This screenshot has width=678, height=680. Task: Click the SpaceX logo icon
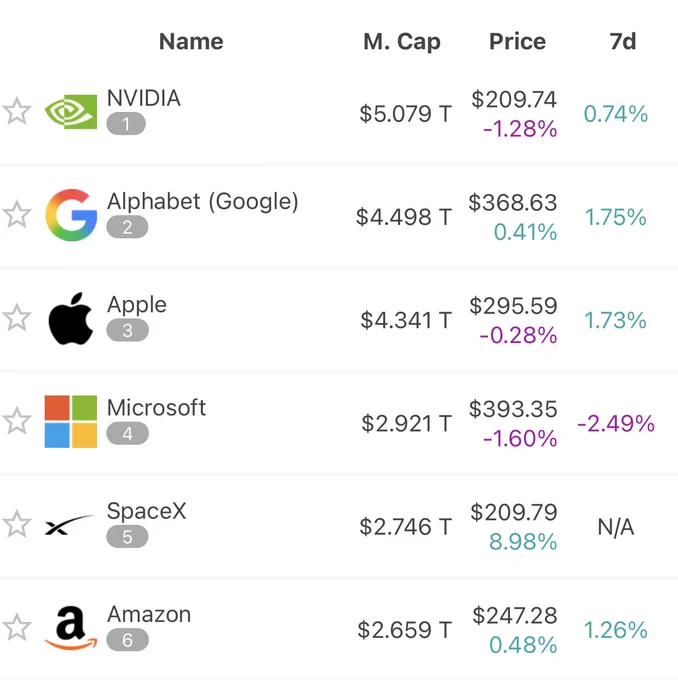tap(69, 525)
